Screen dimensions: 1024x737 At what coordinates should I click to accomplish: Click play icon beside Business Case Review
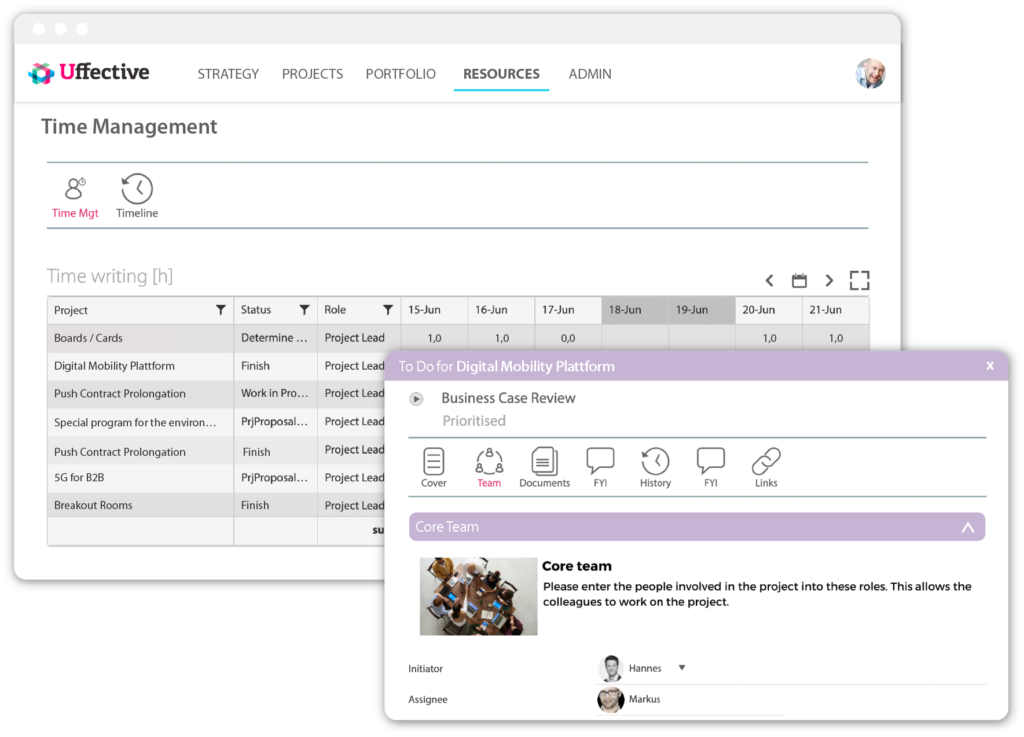pos(416,399)
